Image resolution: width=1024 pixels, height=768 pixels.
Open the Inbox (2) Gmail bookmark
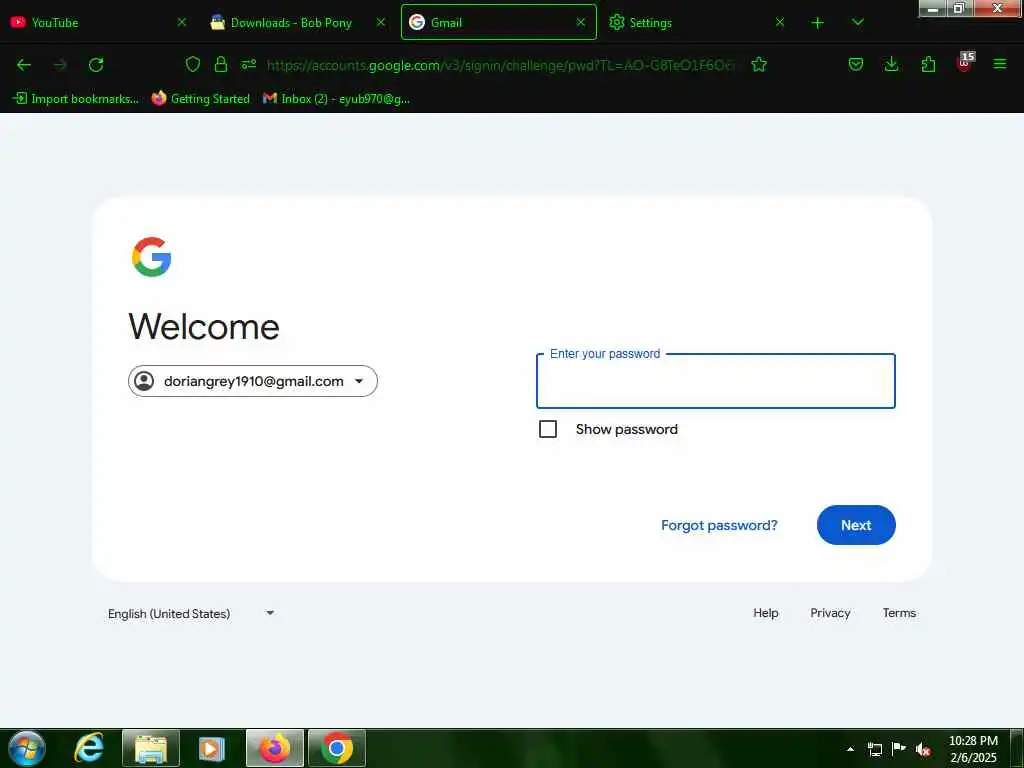tap(336, 99)
